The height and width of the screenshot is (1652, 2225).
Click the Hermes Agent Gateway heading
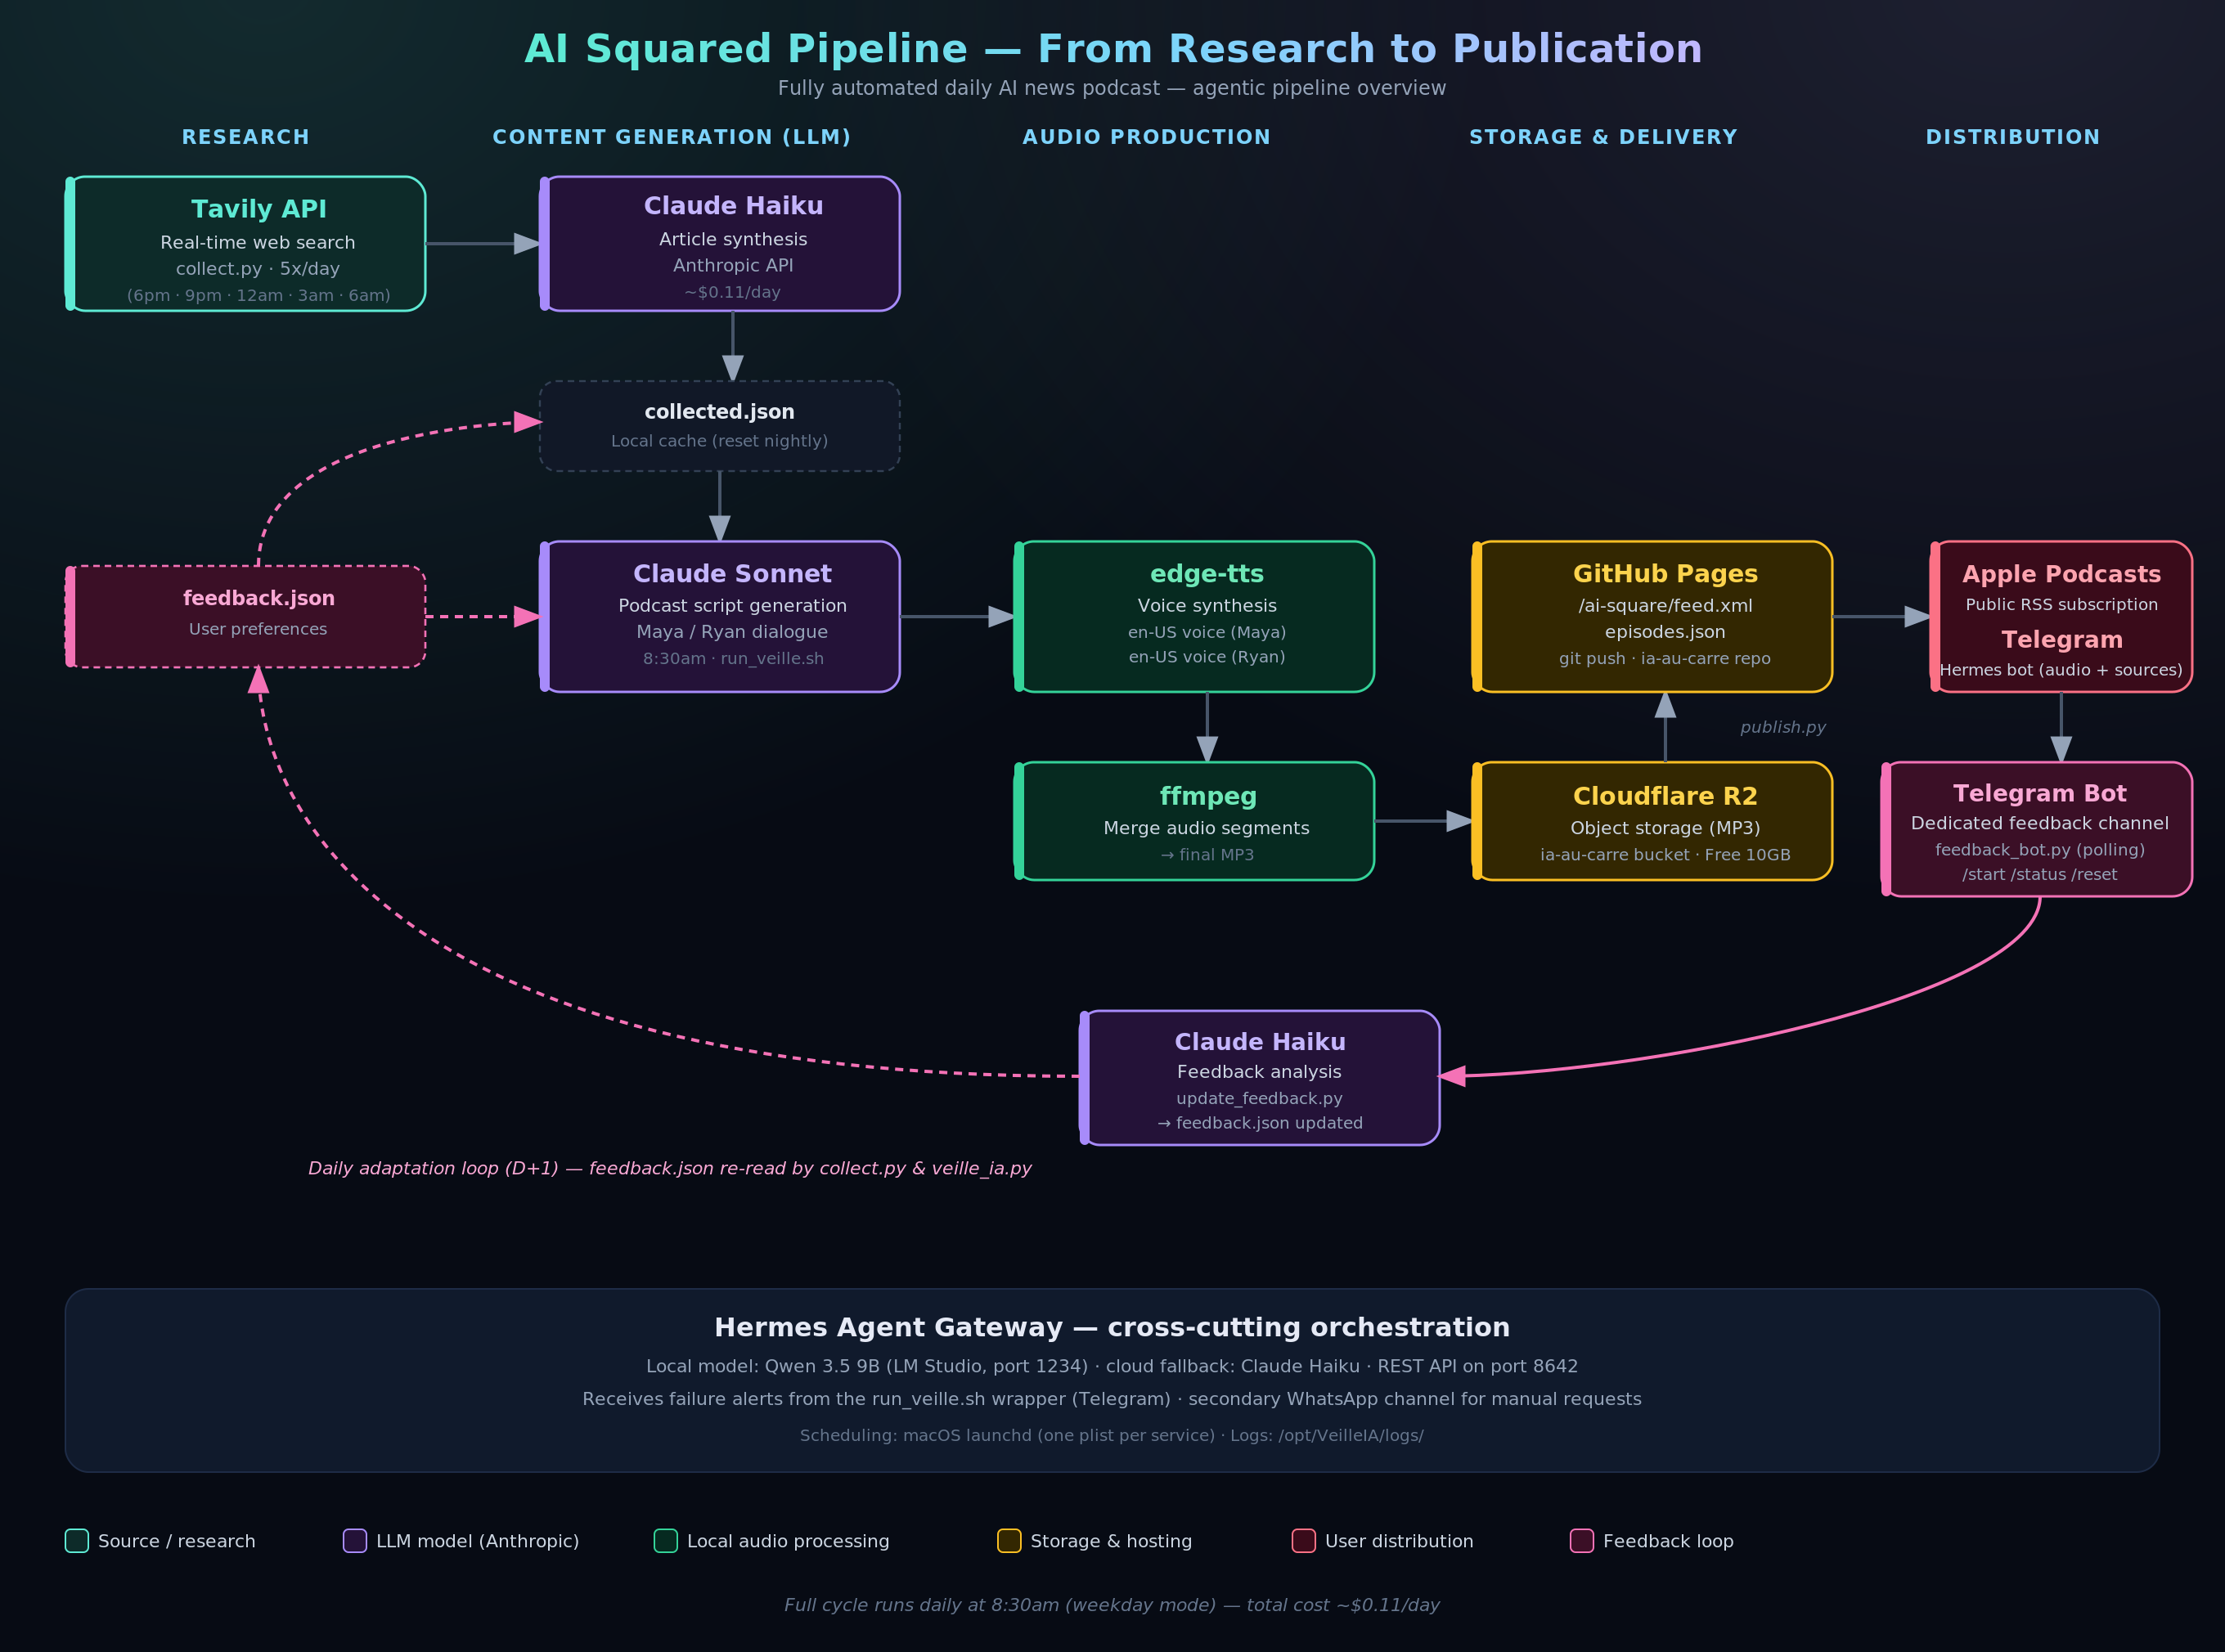pos(1112,1328)
